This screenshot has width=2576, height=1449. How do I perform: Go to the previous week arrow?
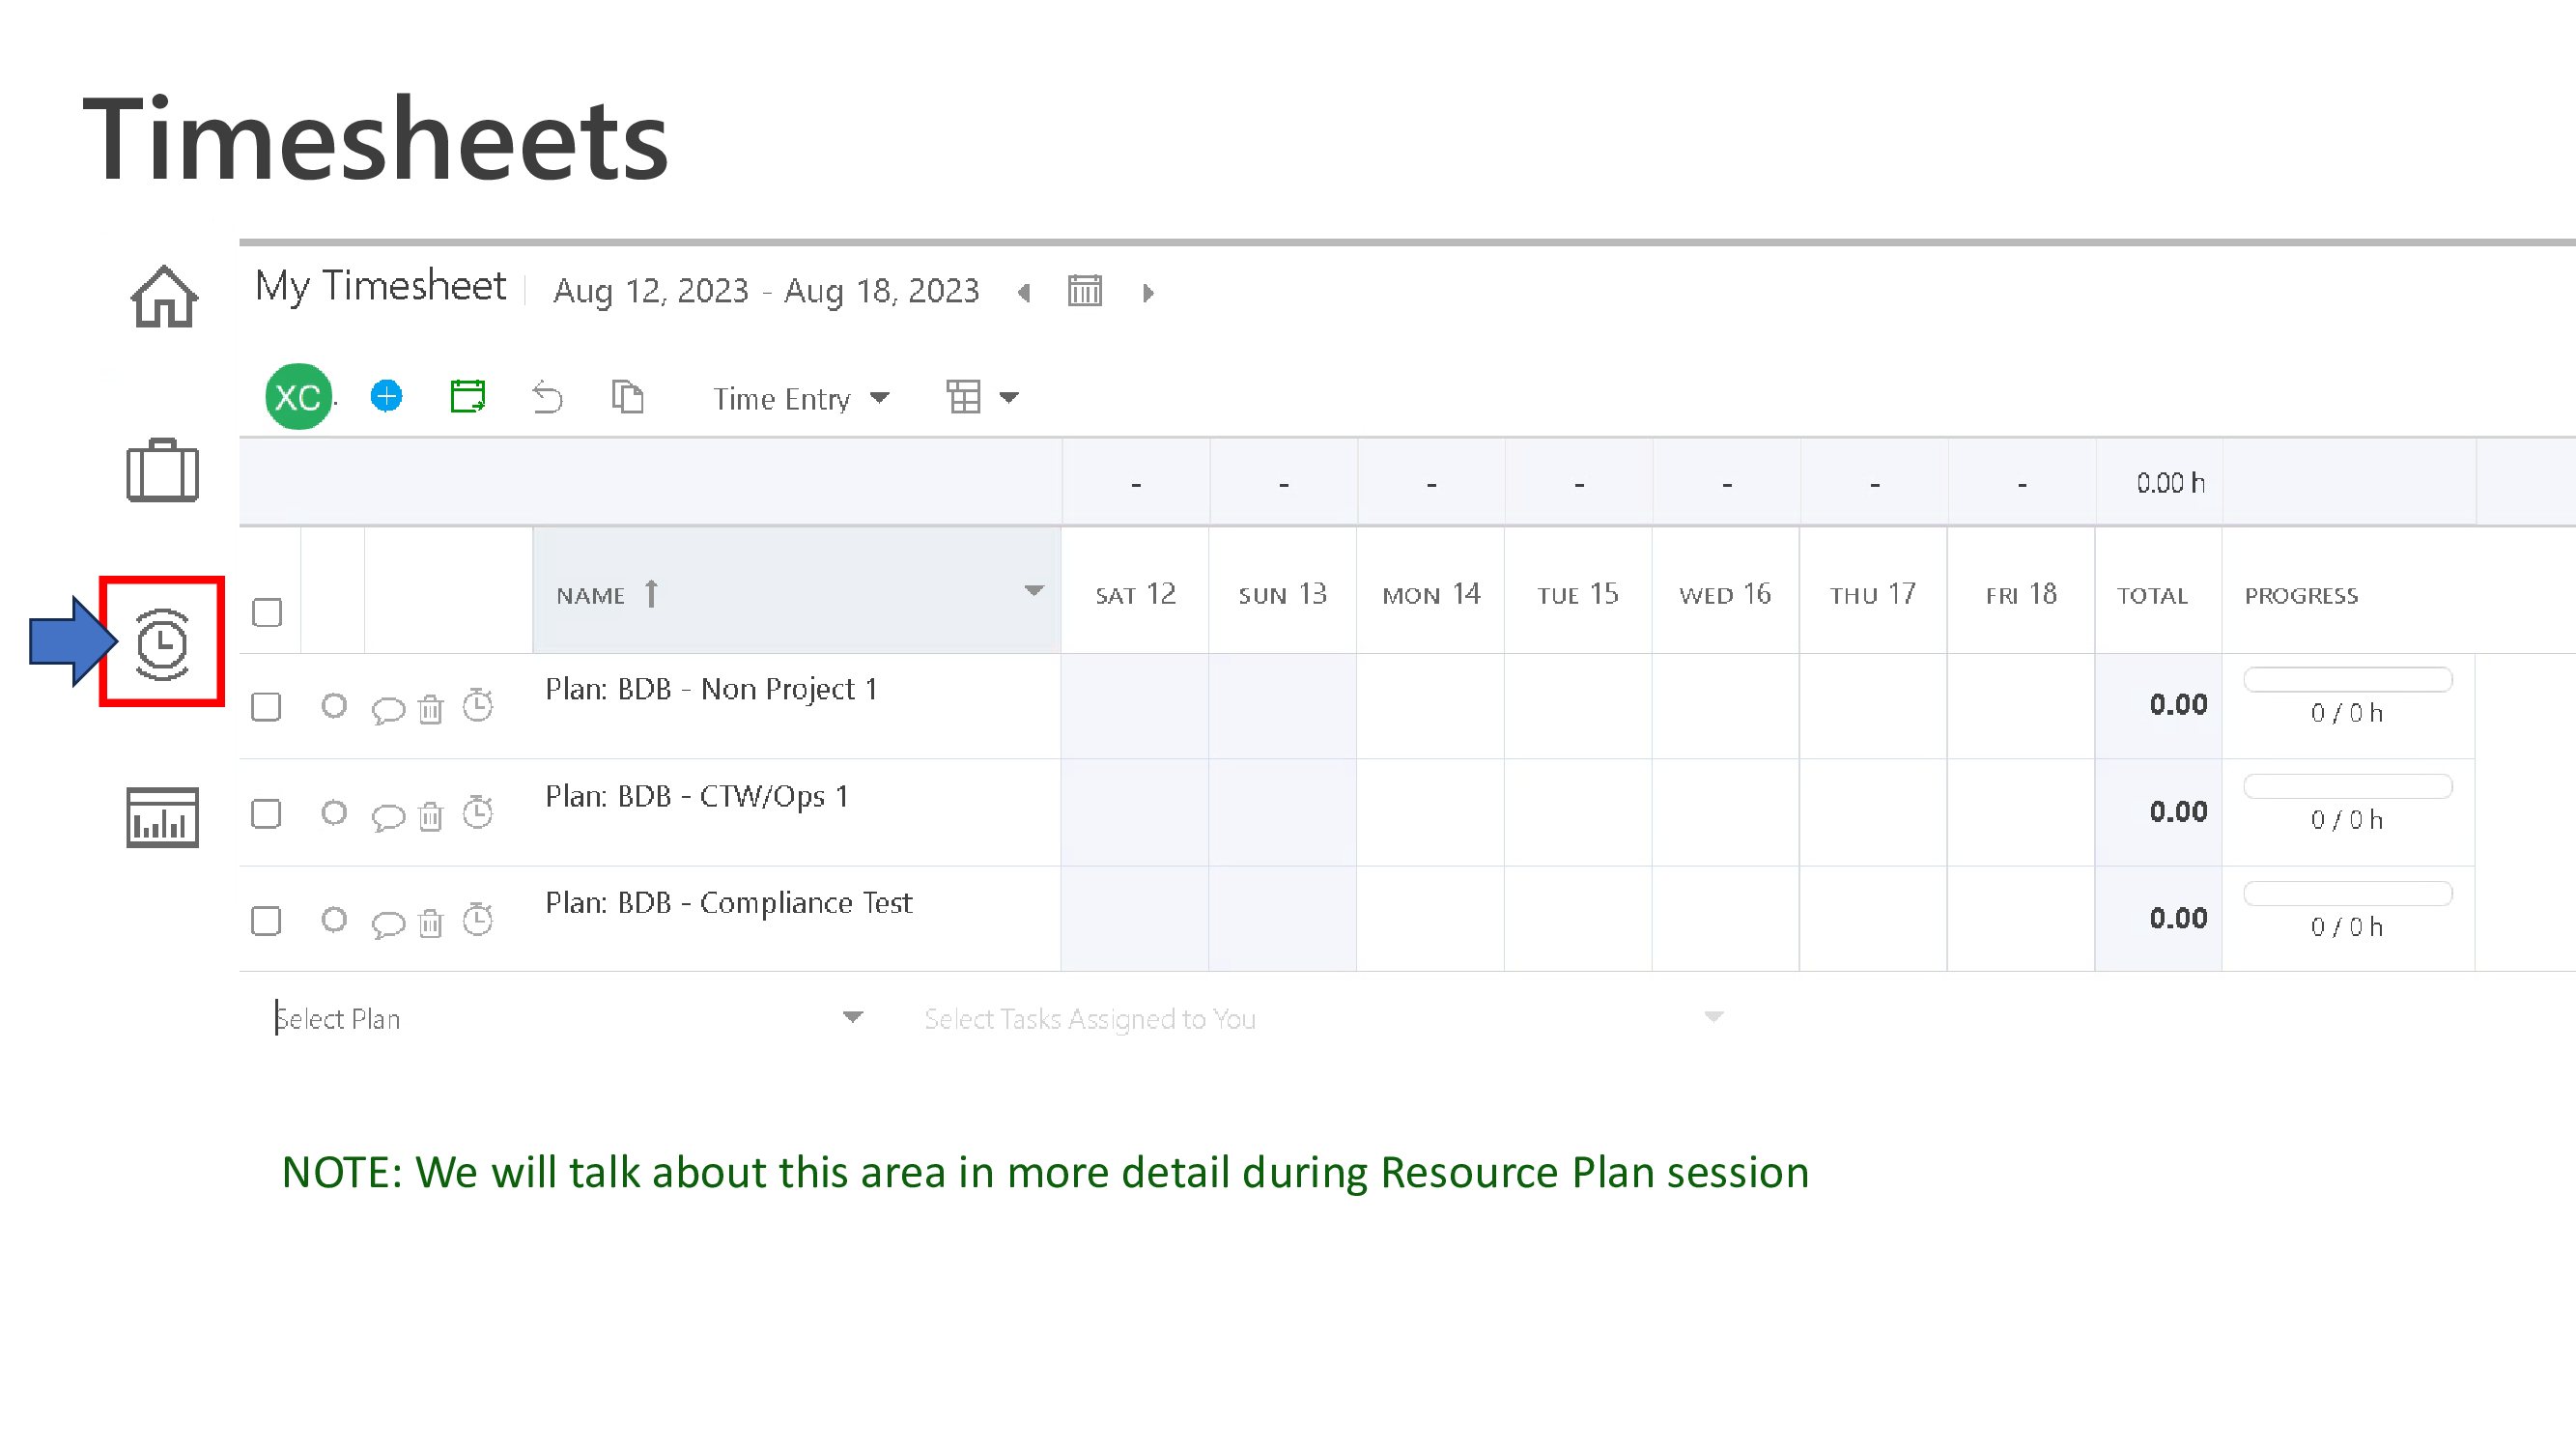(1024, 292)
